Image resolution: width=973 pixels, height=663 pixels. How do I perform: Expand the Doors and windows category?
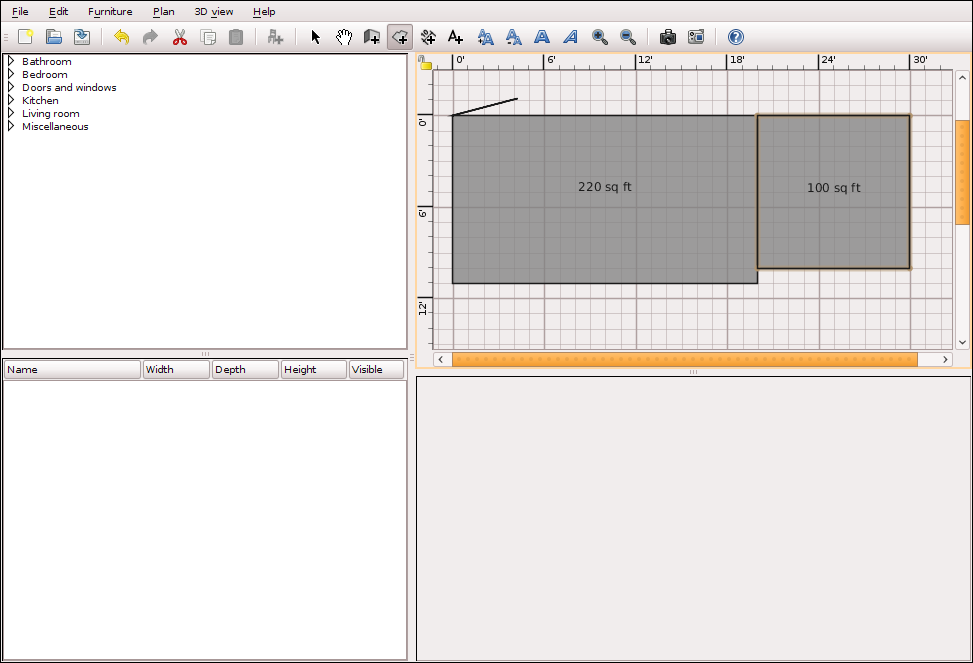pos(11,87)
